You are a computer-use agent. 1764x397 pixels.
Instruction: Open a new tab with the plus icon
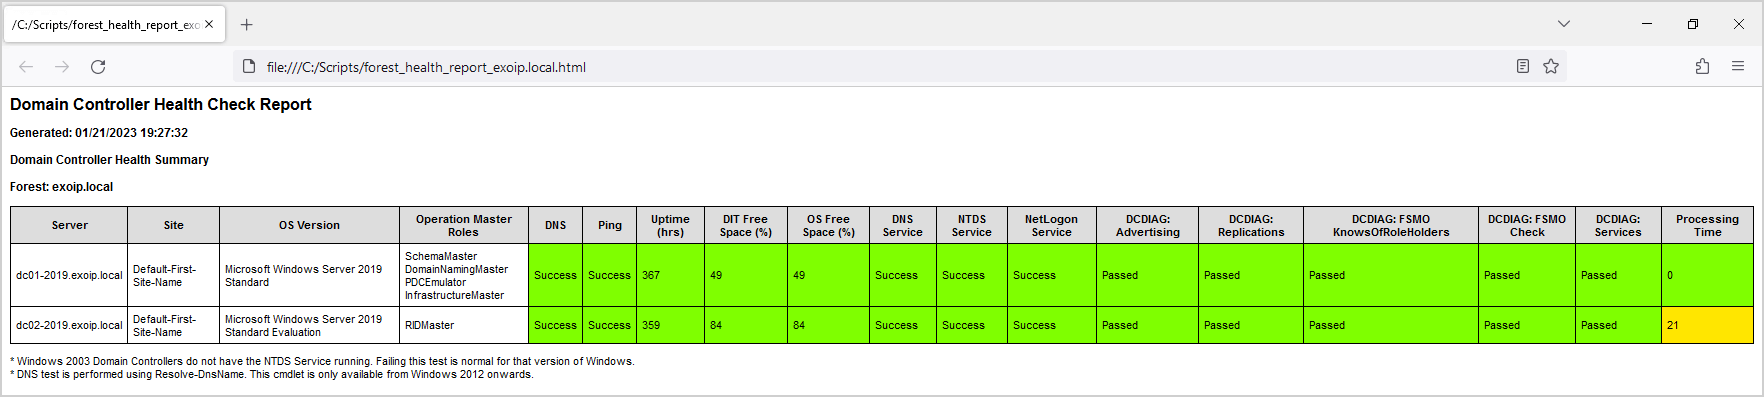click(x=247, y=25)
